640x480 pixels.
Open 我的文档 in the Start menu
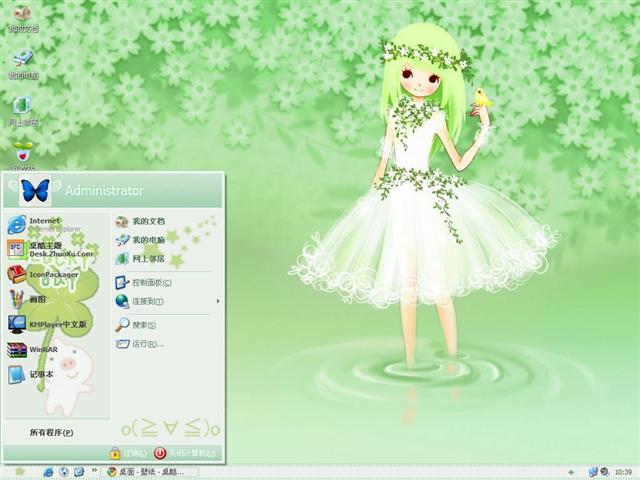pos(147,221)
